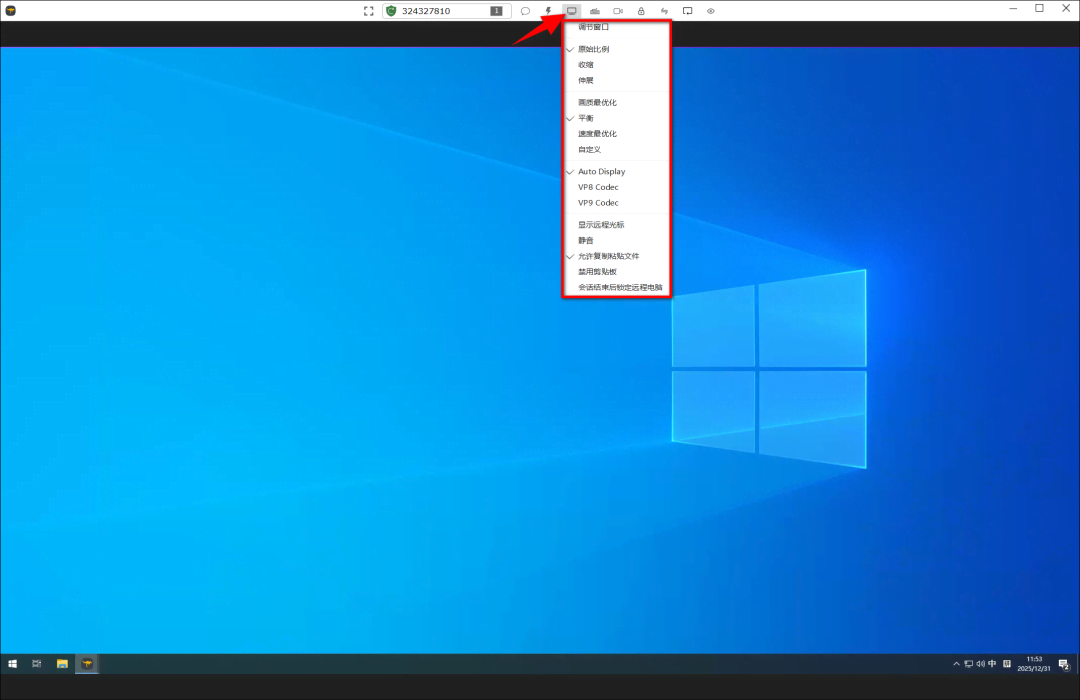Viewport: 1080px width, 700px height.
Task: Toggle the monitor display settings icon
Action: click(x=572, y=11)
